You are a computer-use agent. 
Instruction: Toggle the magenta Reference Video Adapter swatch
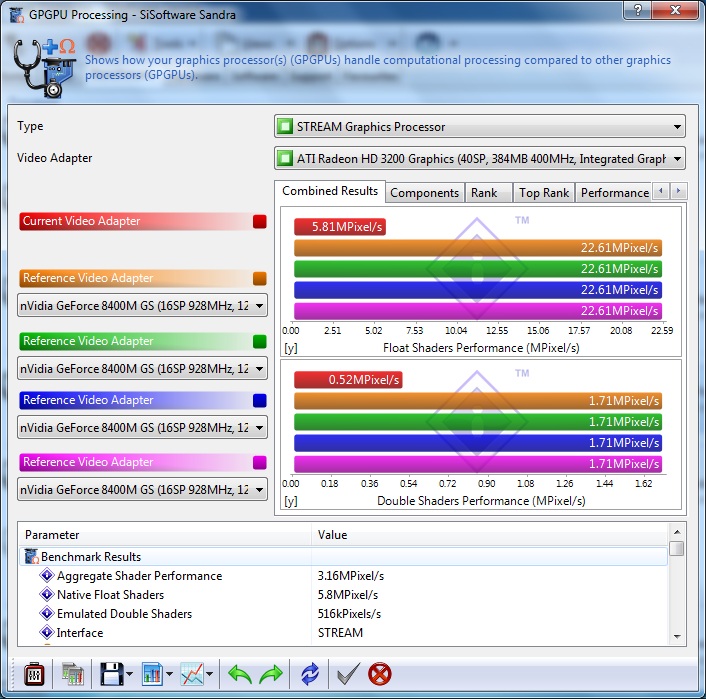(x=260, y=463)
